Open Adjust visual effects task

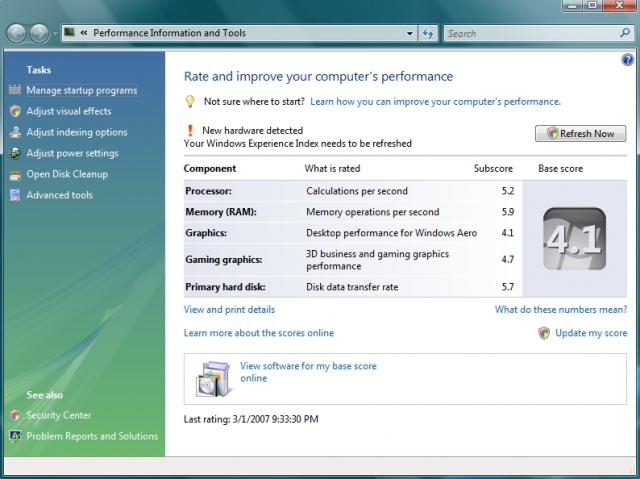tap(69, 111)
